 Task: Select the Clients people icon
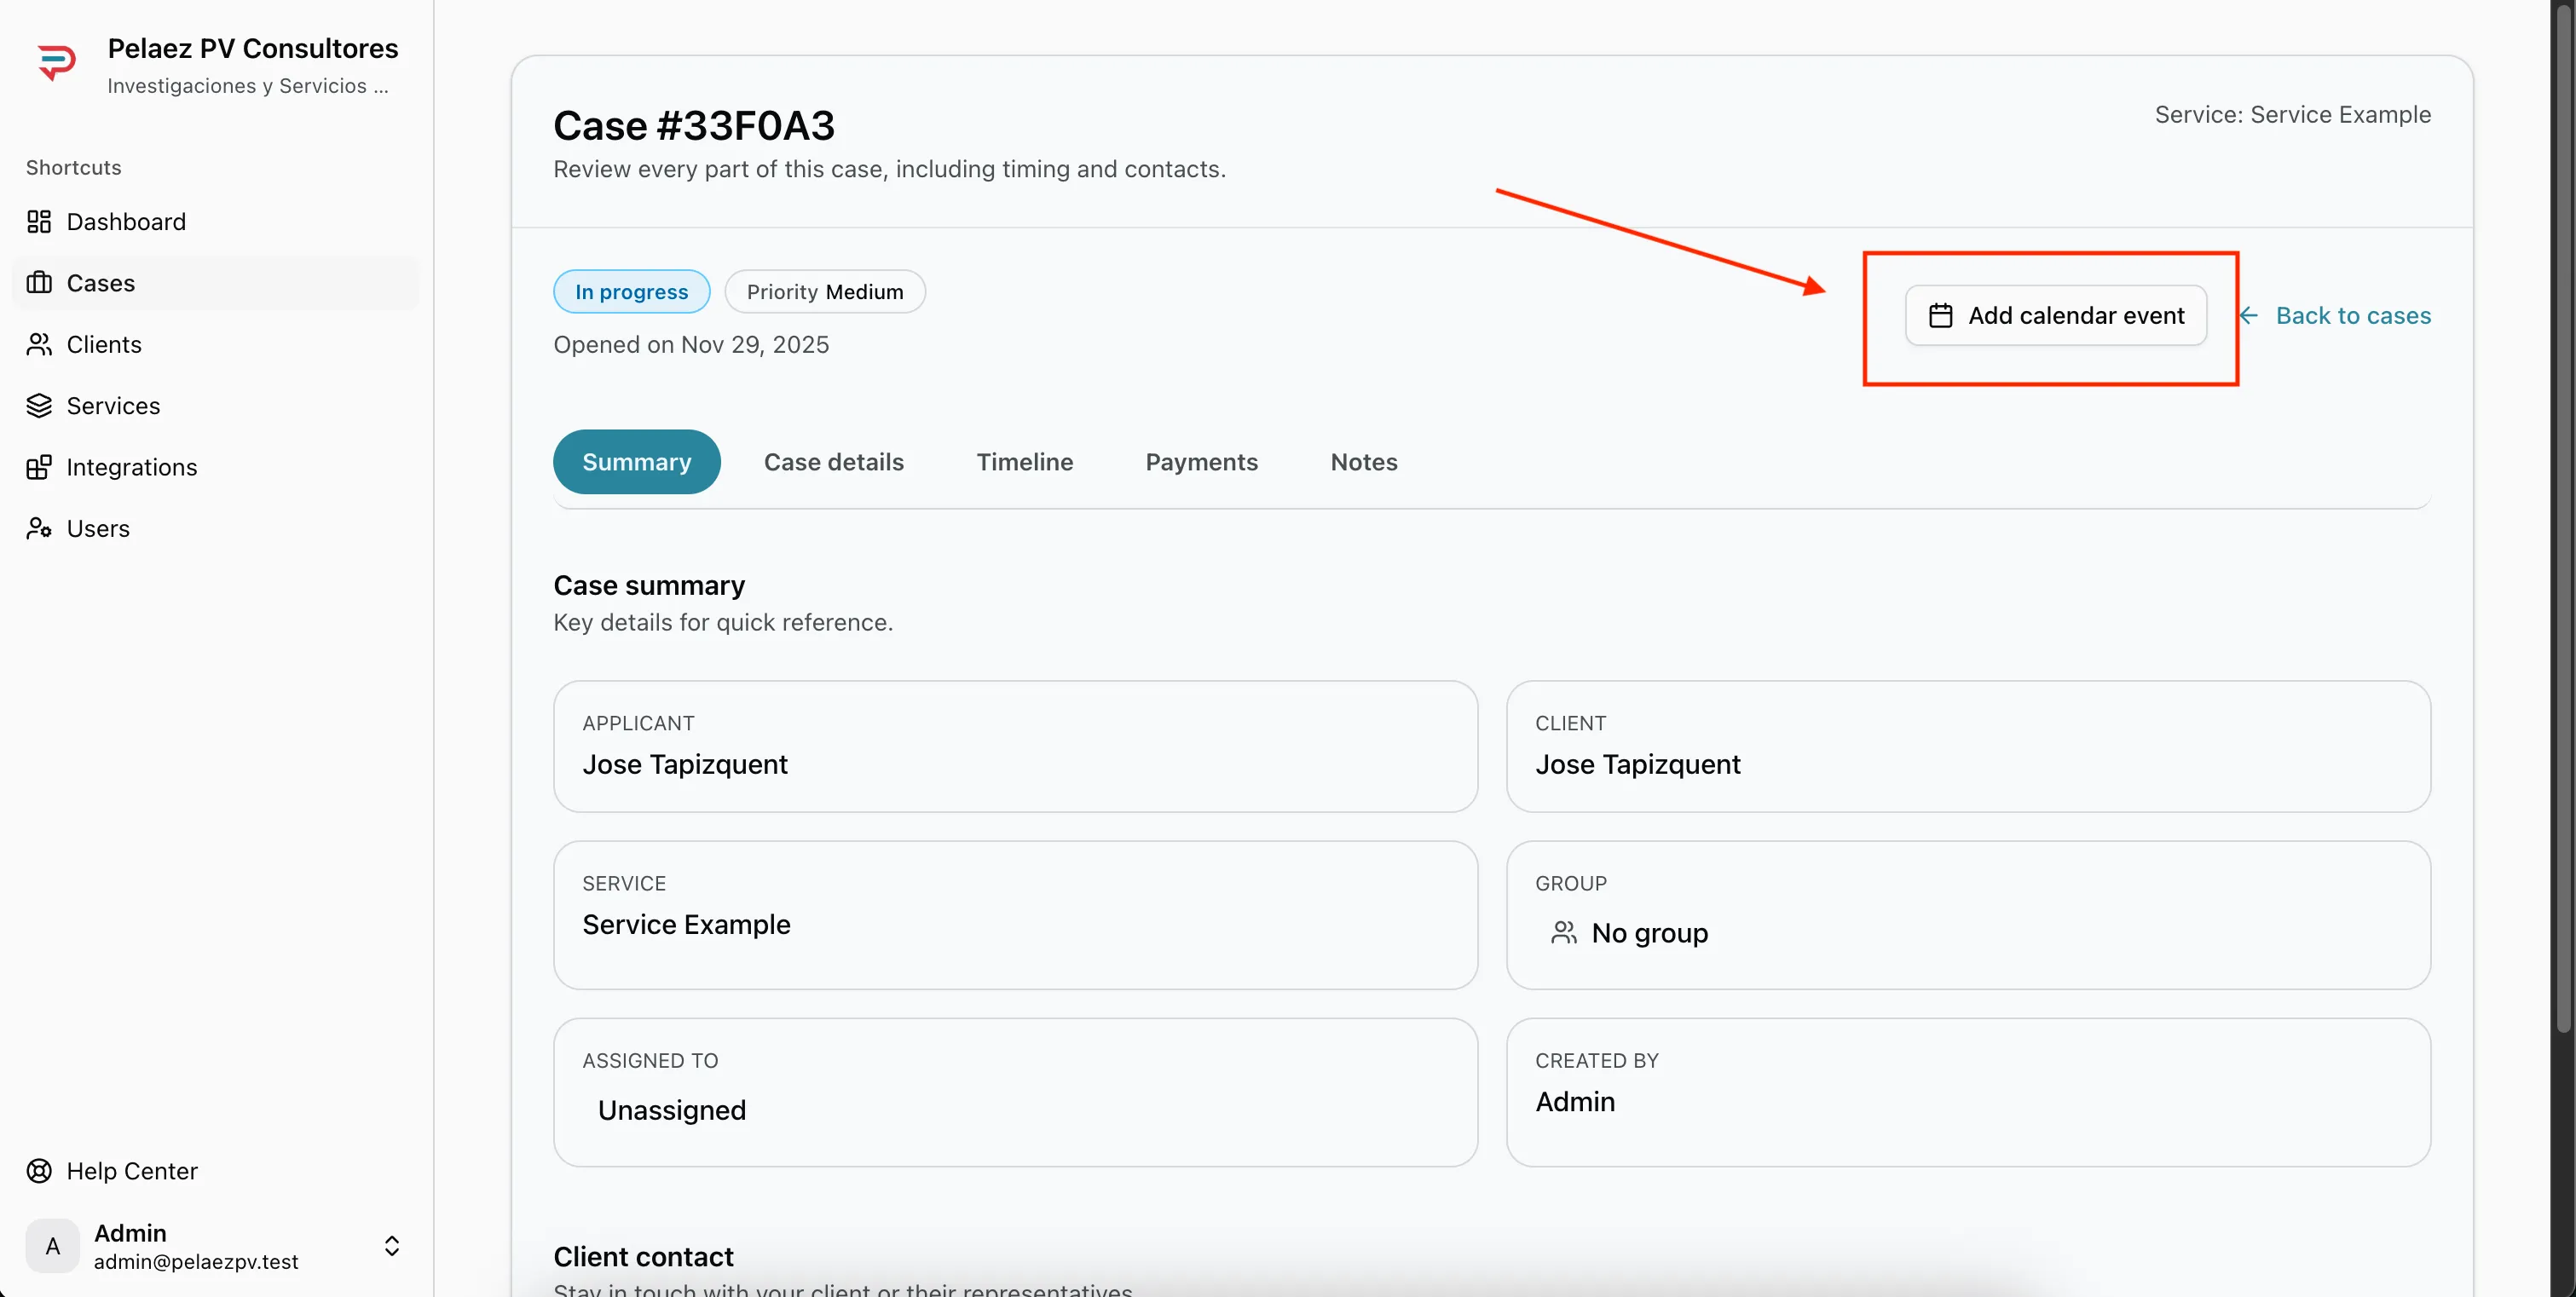tap(39, 344)
